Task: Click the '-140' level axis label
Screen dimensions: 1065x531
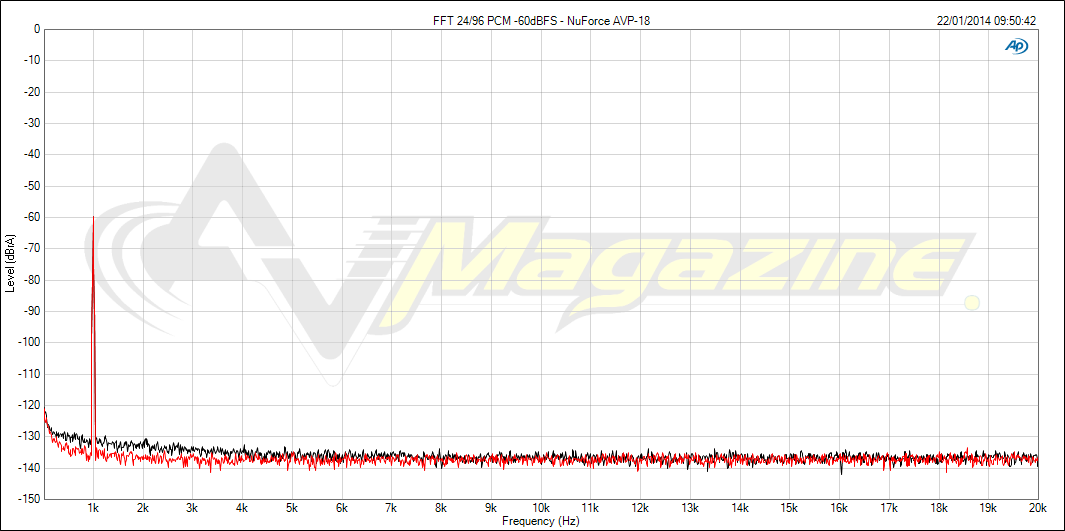Action: tap(30, 468)
